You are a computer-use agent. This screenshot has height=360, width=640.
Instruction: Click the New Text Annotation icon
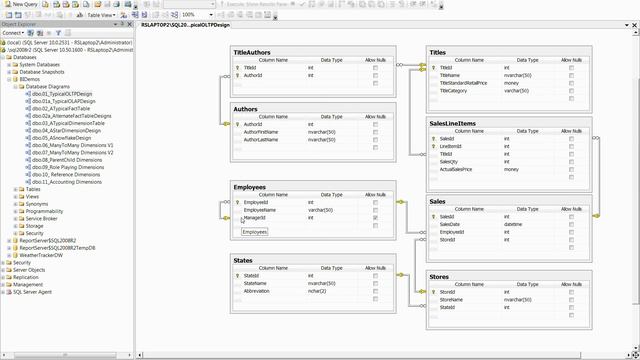click(x=80, y=15)
